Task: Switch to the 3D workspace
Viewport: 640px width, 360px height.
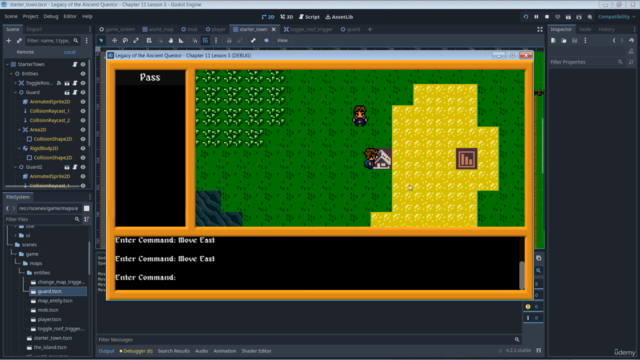Action: coord(287,17)
